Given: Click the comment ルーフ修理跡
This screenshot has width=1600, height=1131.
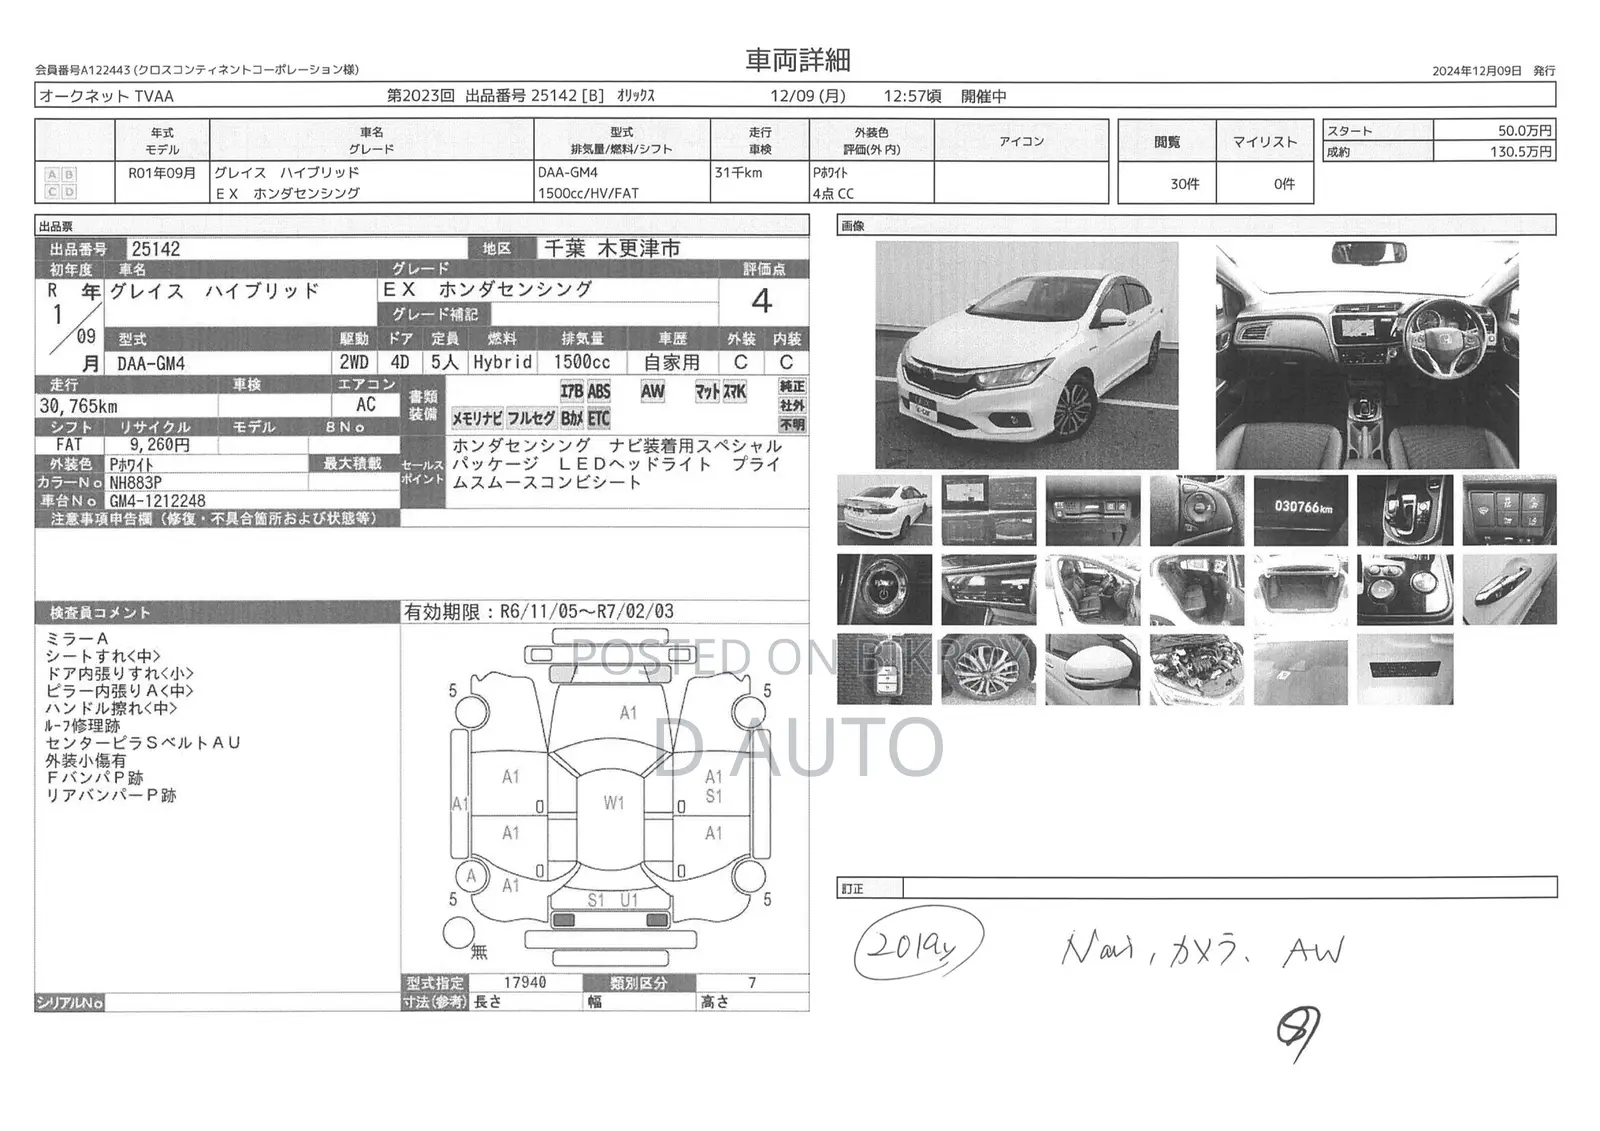Looking at the screenshot, I should tap(82, 726).
